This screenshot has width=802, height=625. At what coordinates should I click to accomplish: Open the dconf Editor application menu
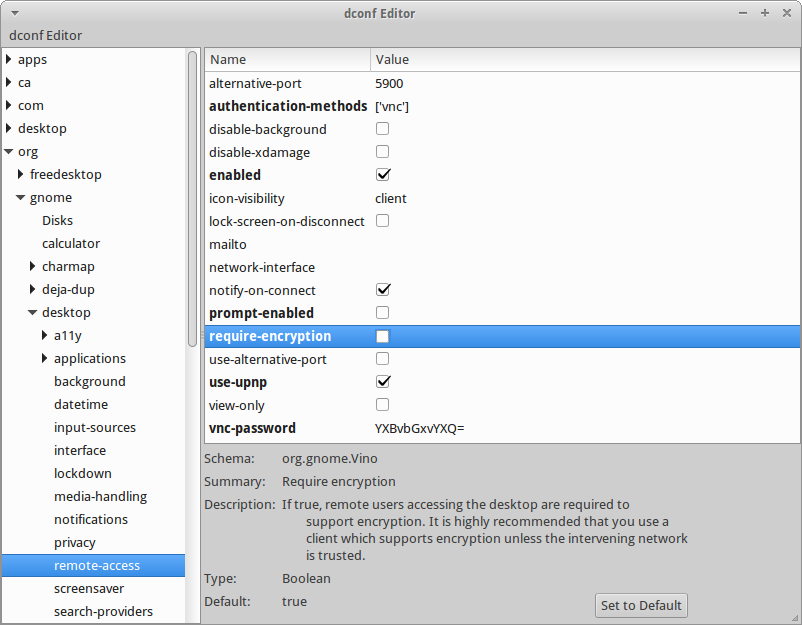(46, 36)
